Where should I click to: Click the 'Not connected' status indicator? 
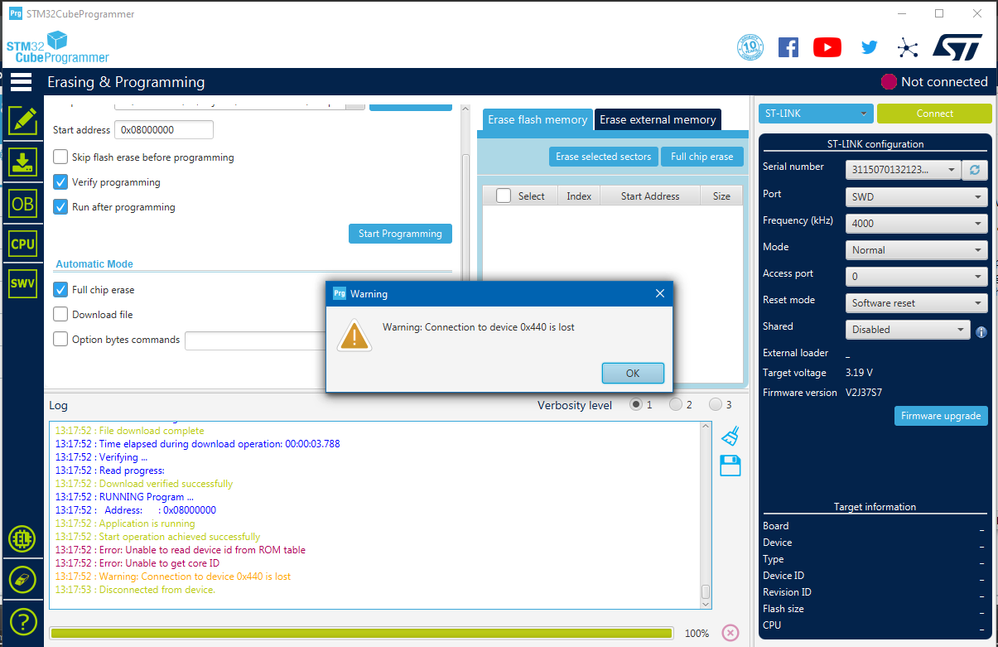point(934,82)
